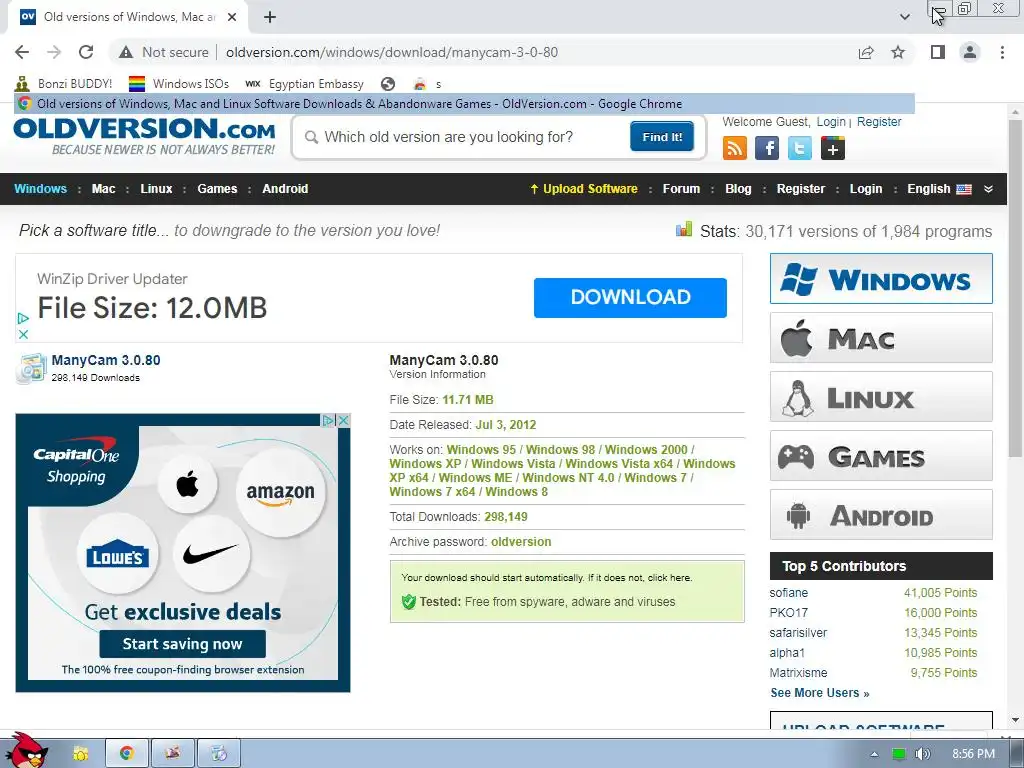Open Chrome from the taskbar
This screenshot has height=768, width=1024.
point(127,753)
